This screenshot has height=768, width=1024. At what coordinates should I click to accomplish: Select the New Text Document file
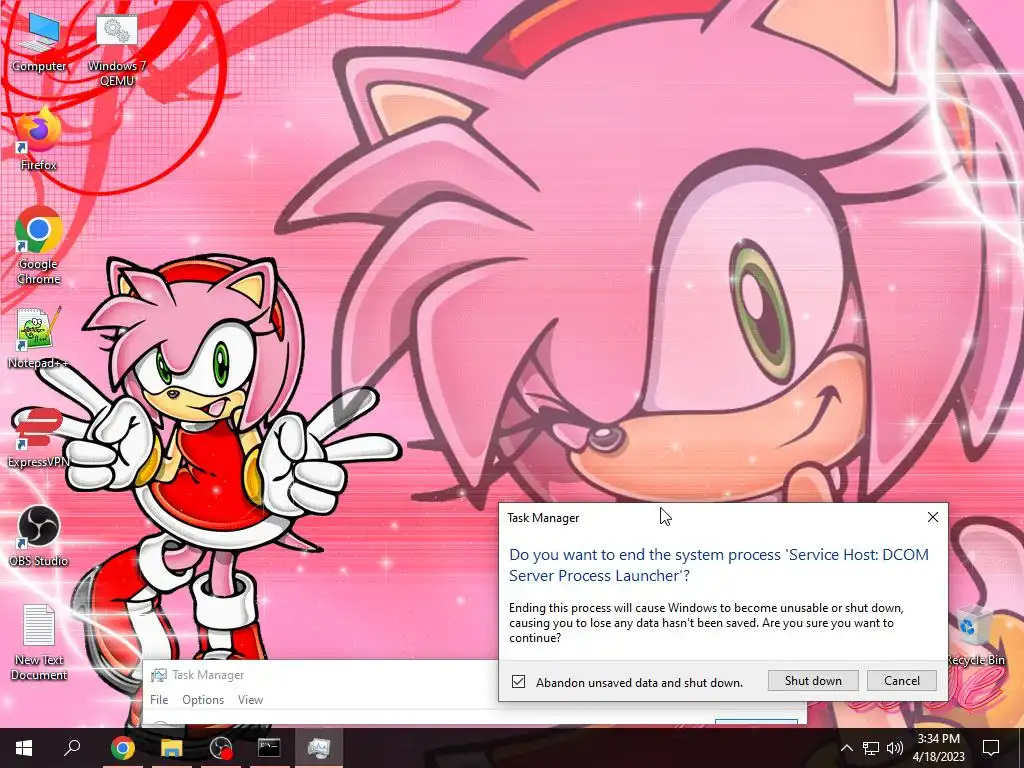tap(39, 642)
